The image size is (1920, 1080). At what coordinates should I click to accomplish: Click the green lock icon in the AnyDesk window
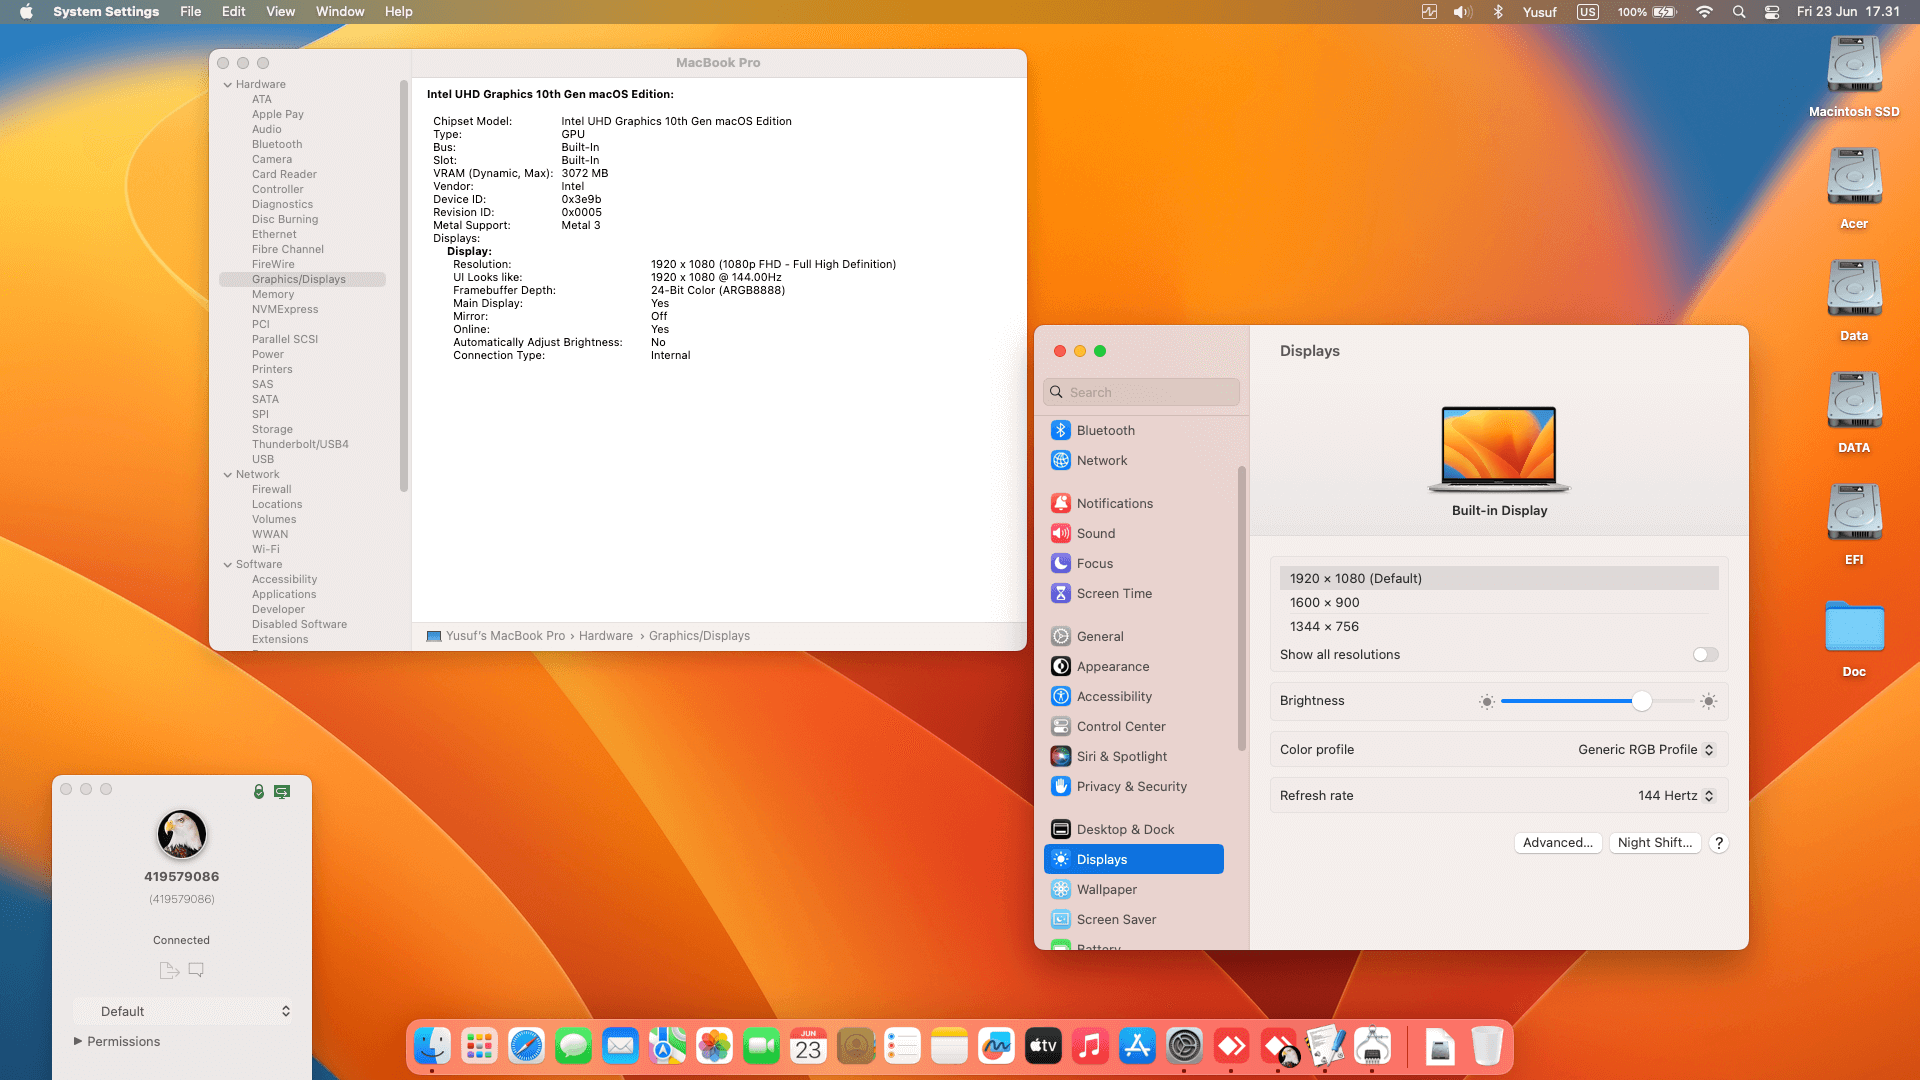point(258,791)
